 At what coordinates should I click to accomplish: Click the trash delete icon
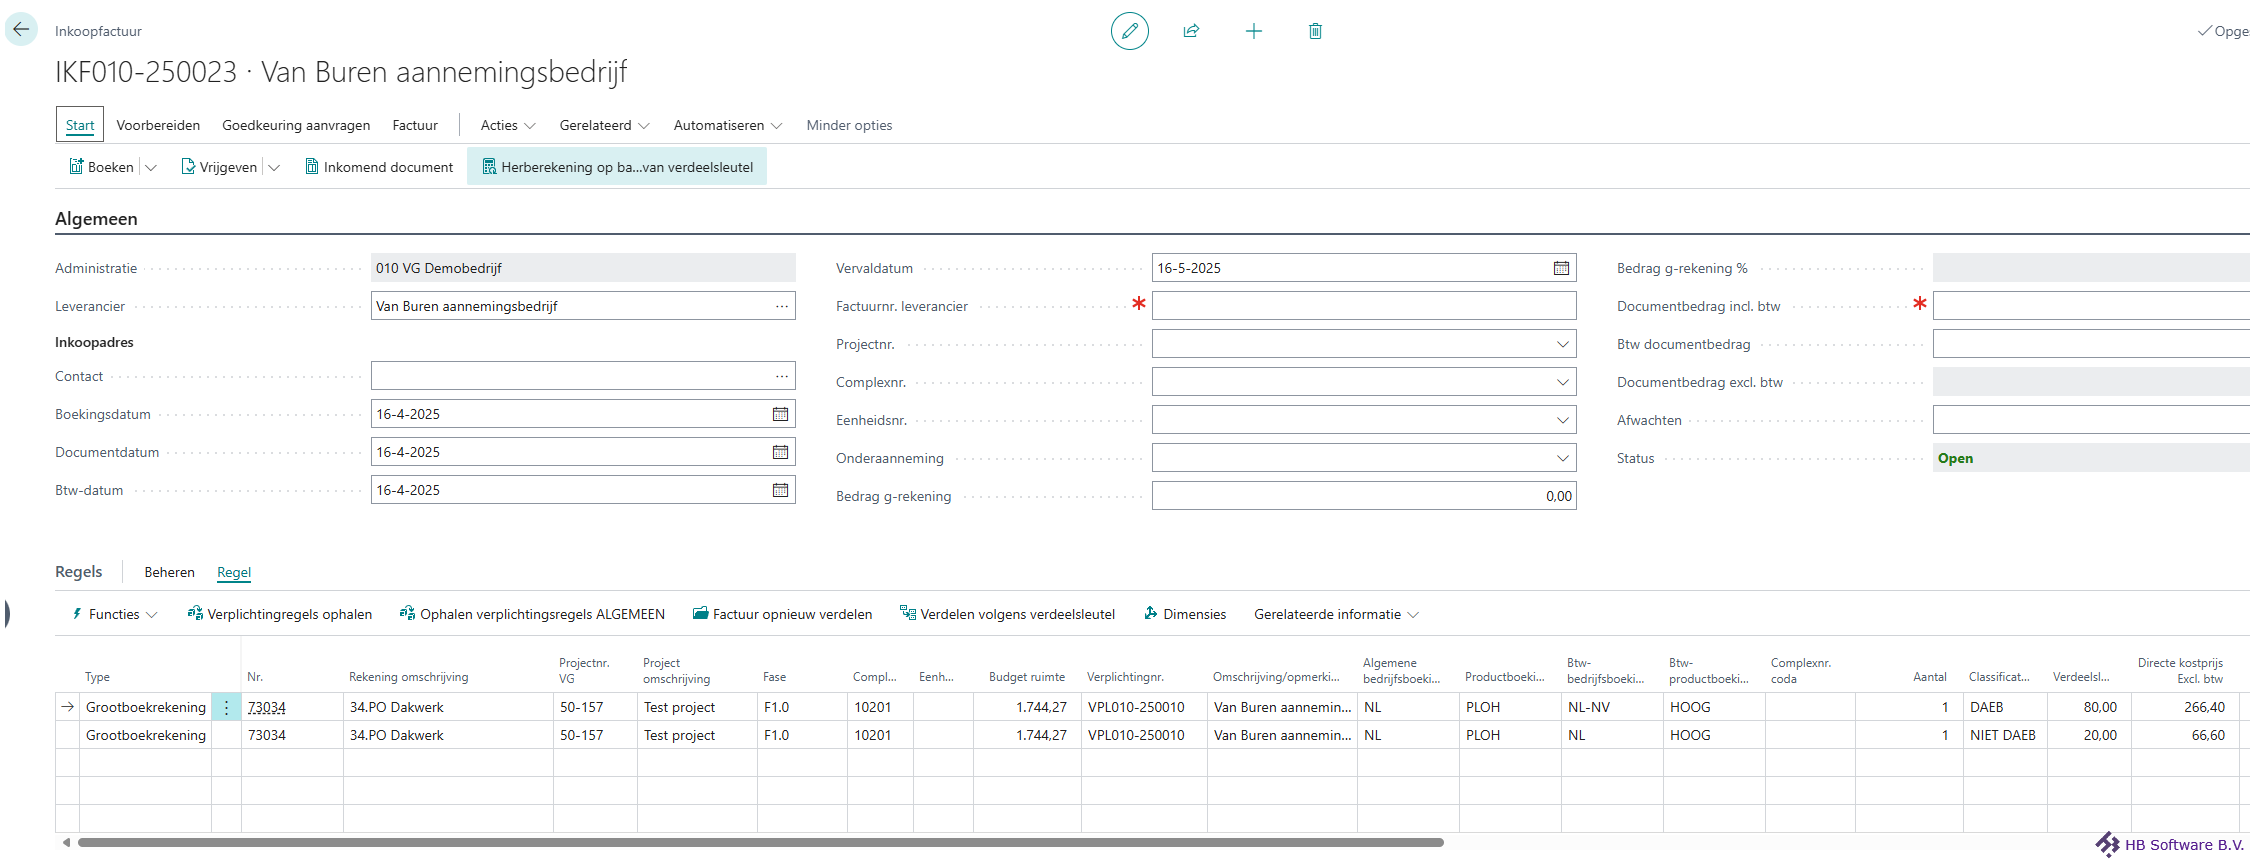pyautogui.click(x=1315, y=31)
